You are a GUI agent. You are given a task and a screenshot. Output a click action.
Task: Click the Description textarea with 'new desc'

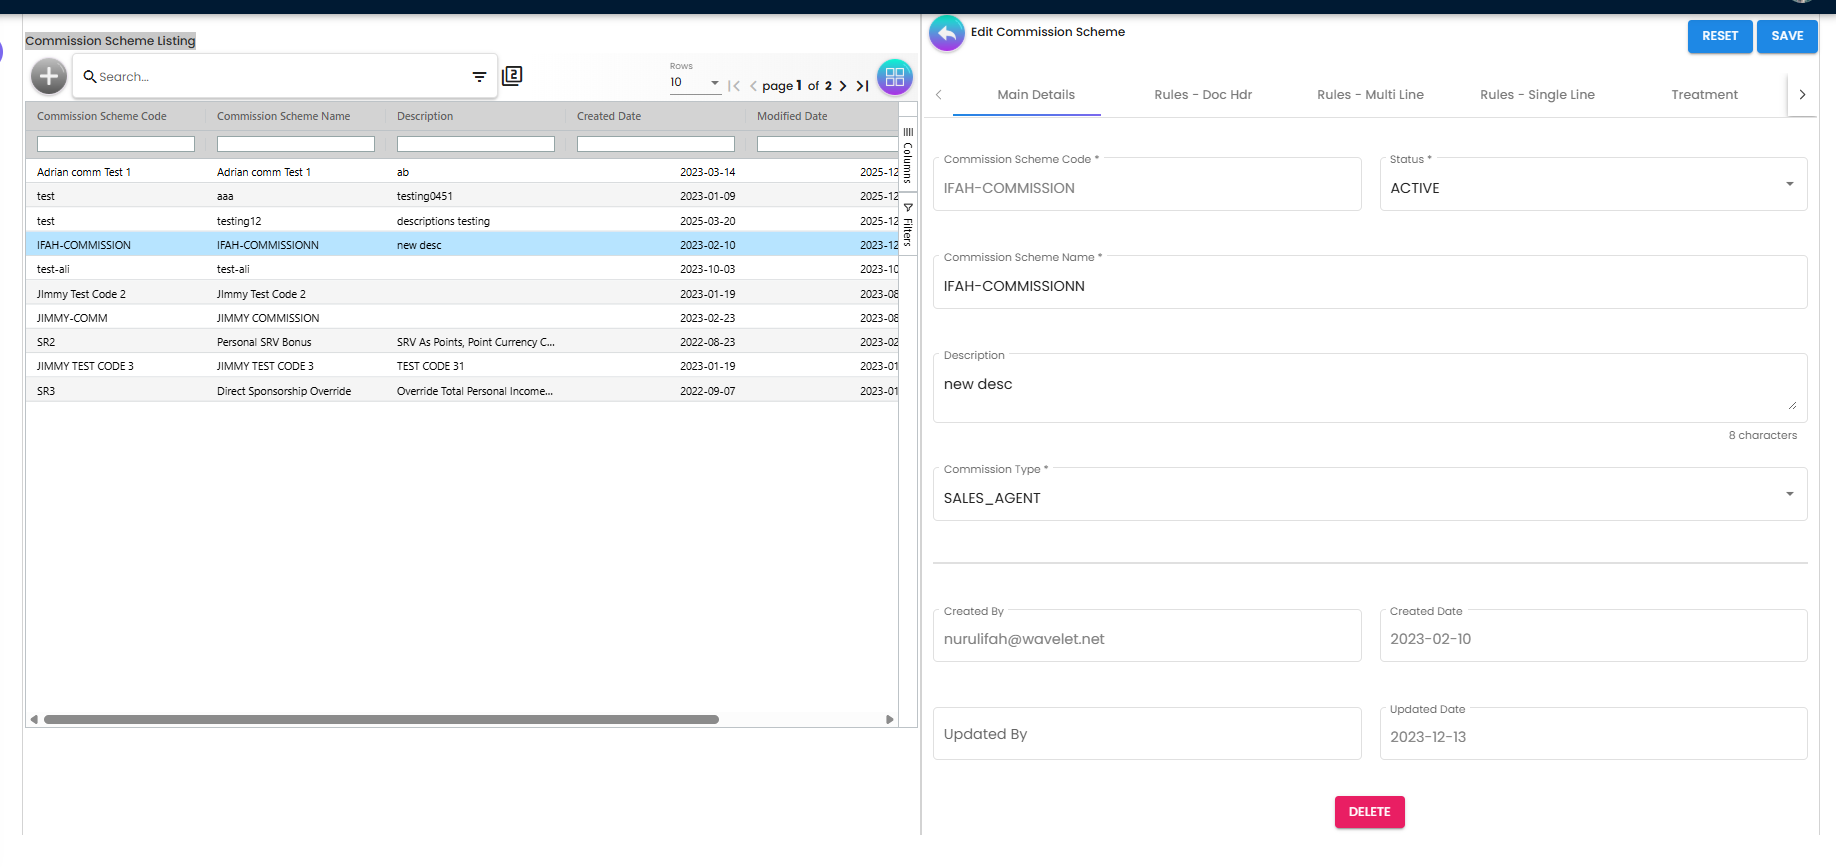(x=1370, y=389)
